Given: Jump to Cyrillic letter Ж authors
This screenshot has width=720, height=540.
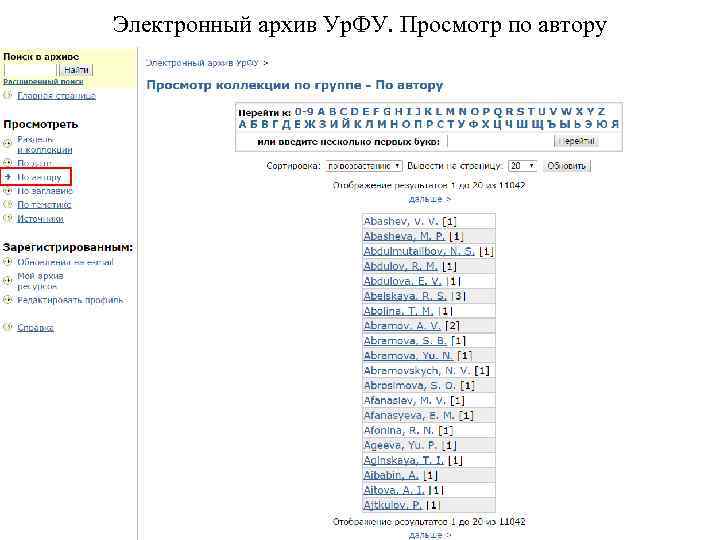Looking at the screenshot, I should pos(310,124).
